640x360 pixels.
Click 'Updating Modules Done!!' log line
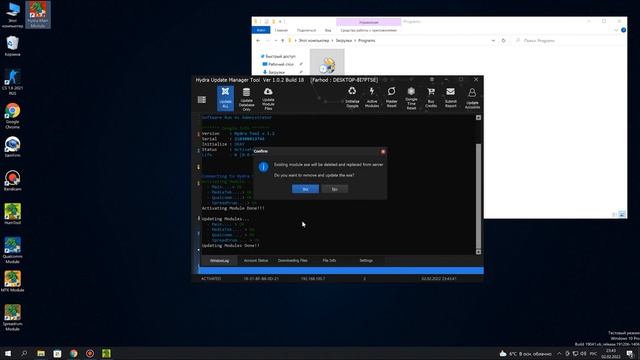click(x=231, y=246)
